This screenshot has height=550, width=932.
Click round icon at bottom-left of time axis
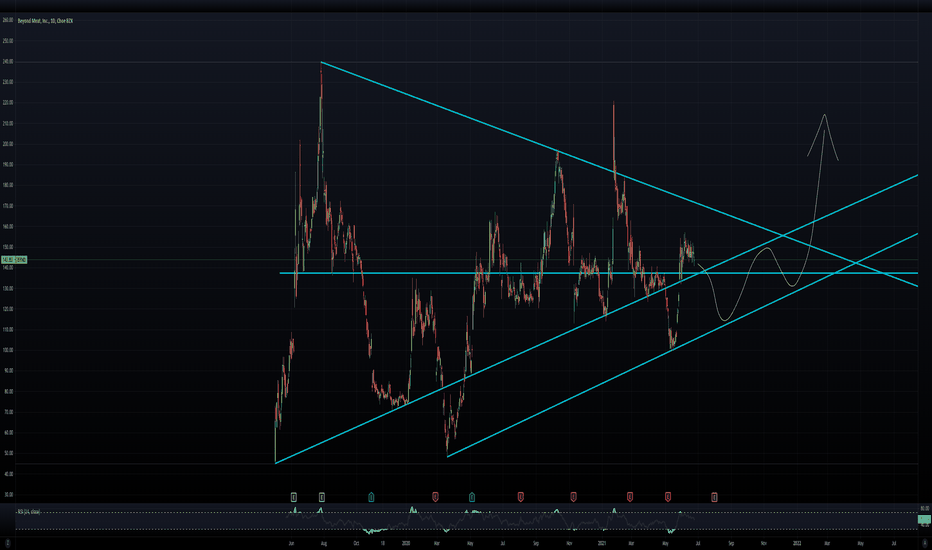point(8,543)
